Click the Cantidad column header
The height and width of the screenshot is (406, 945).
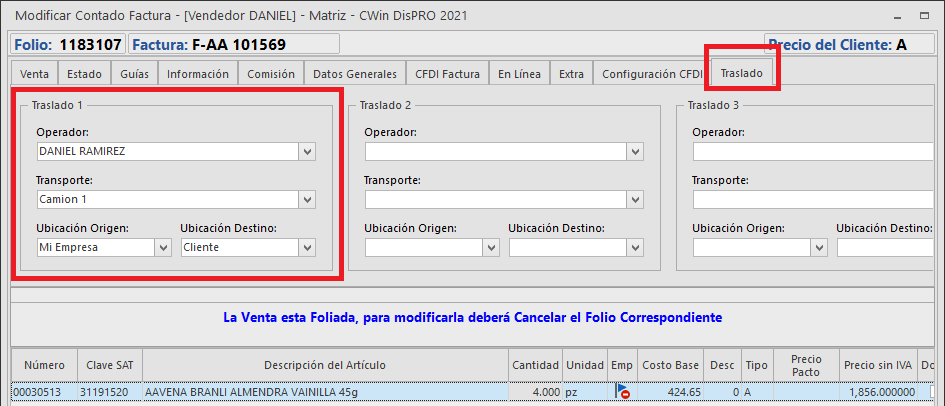[535, 365]
